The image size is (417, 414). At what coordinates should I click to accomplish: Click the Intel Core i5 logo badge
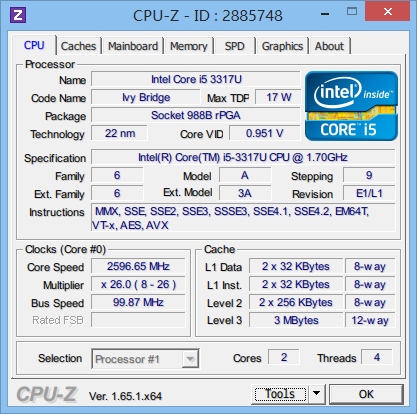351,106
